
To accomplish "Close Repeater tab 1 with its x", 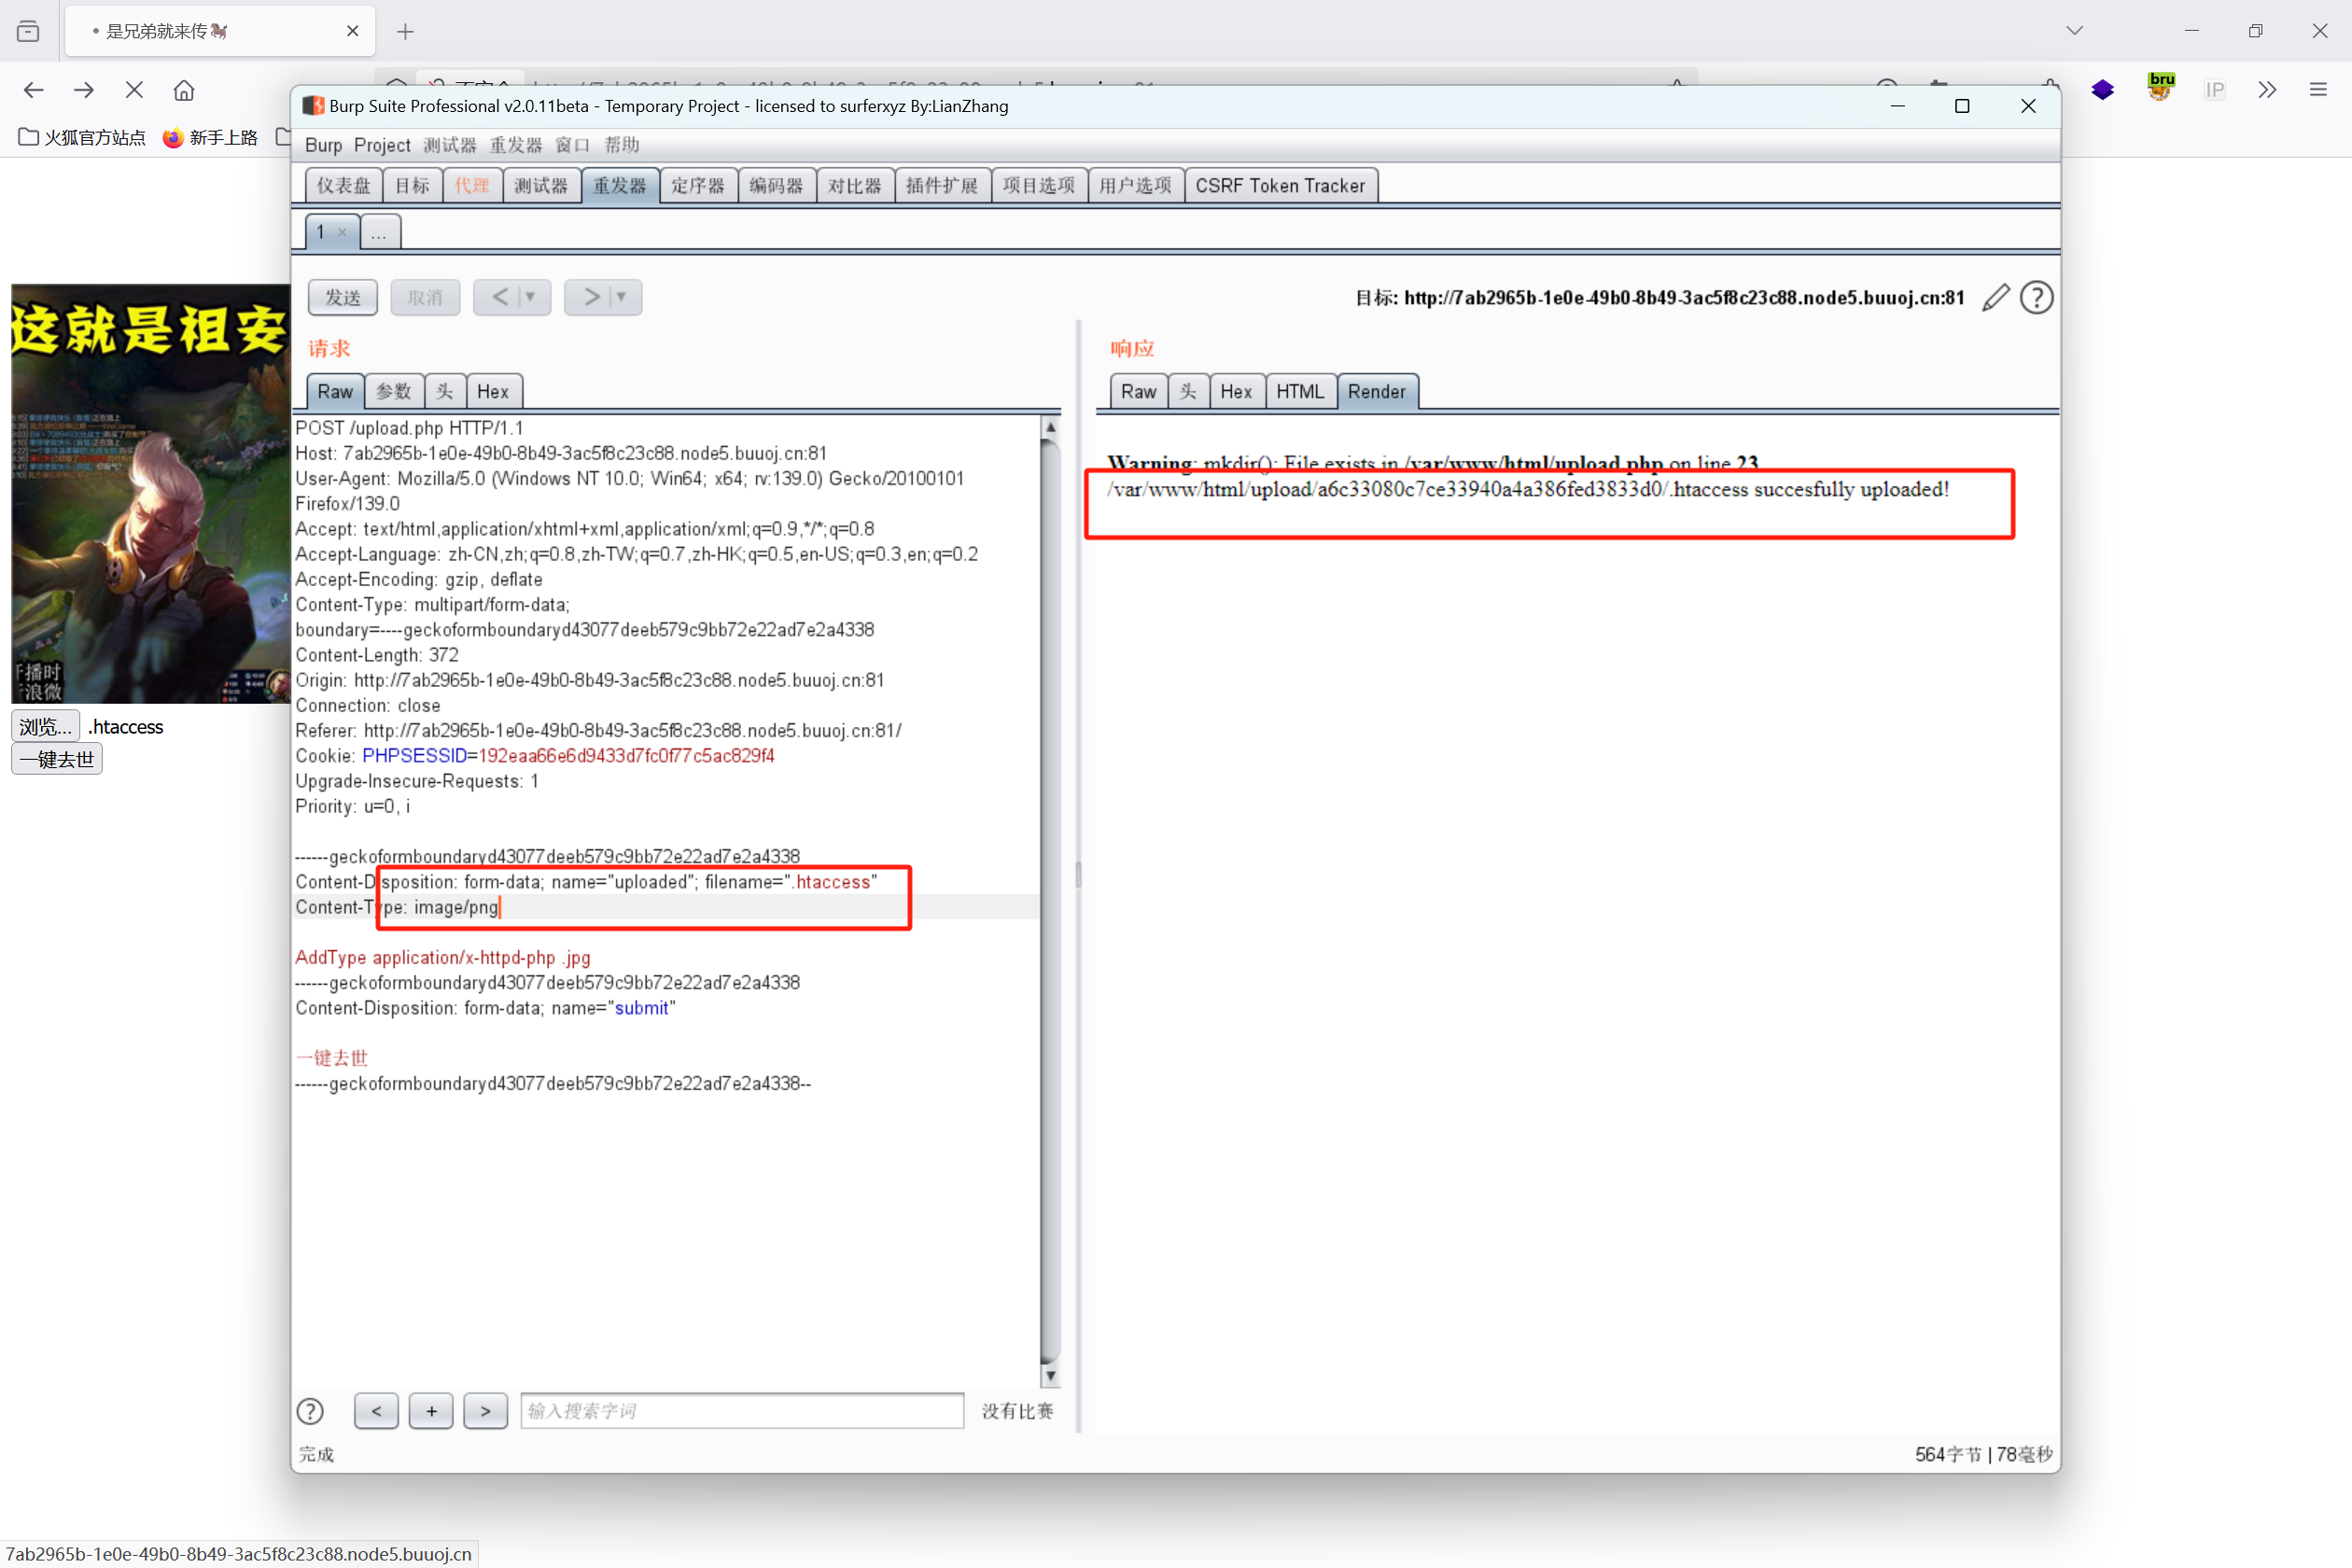I will 342,232.
